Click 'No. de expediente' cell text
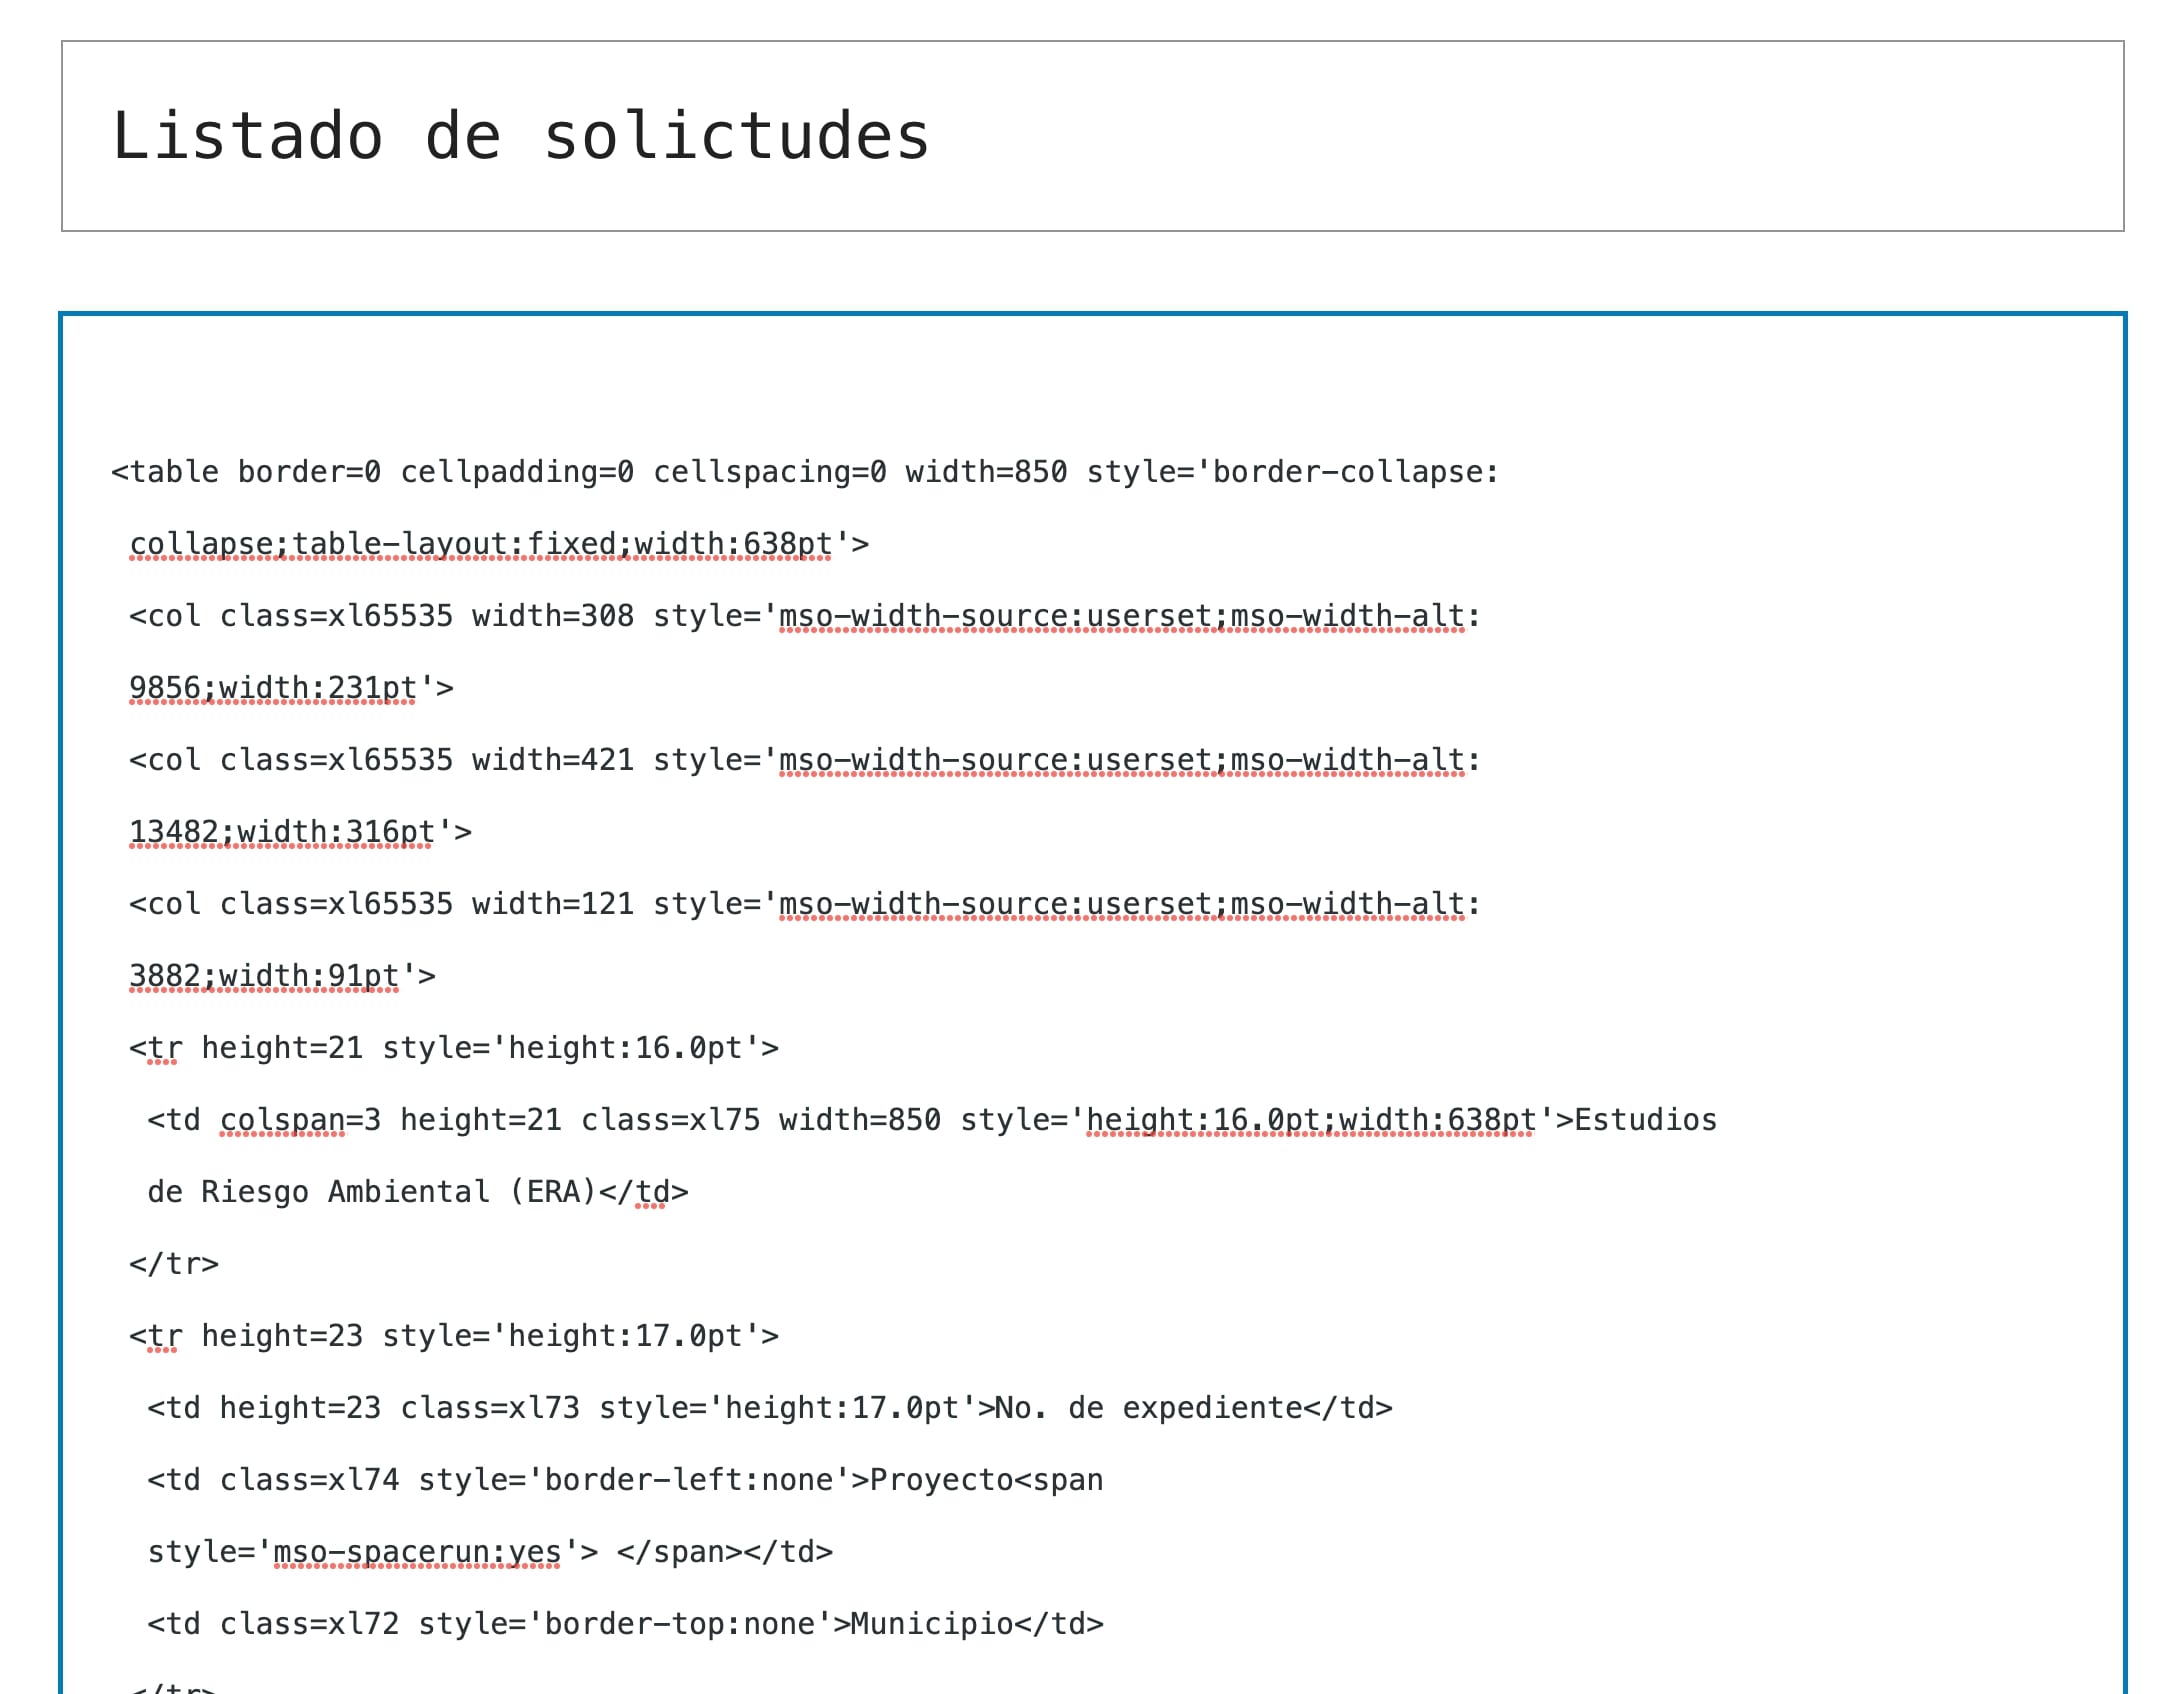2168x1694 pixels. pyautogui.click(x=1149, y=1408)
